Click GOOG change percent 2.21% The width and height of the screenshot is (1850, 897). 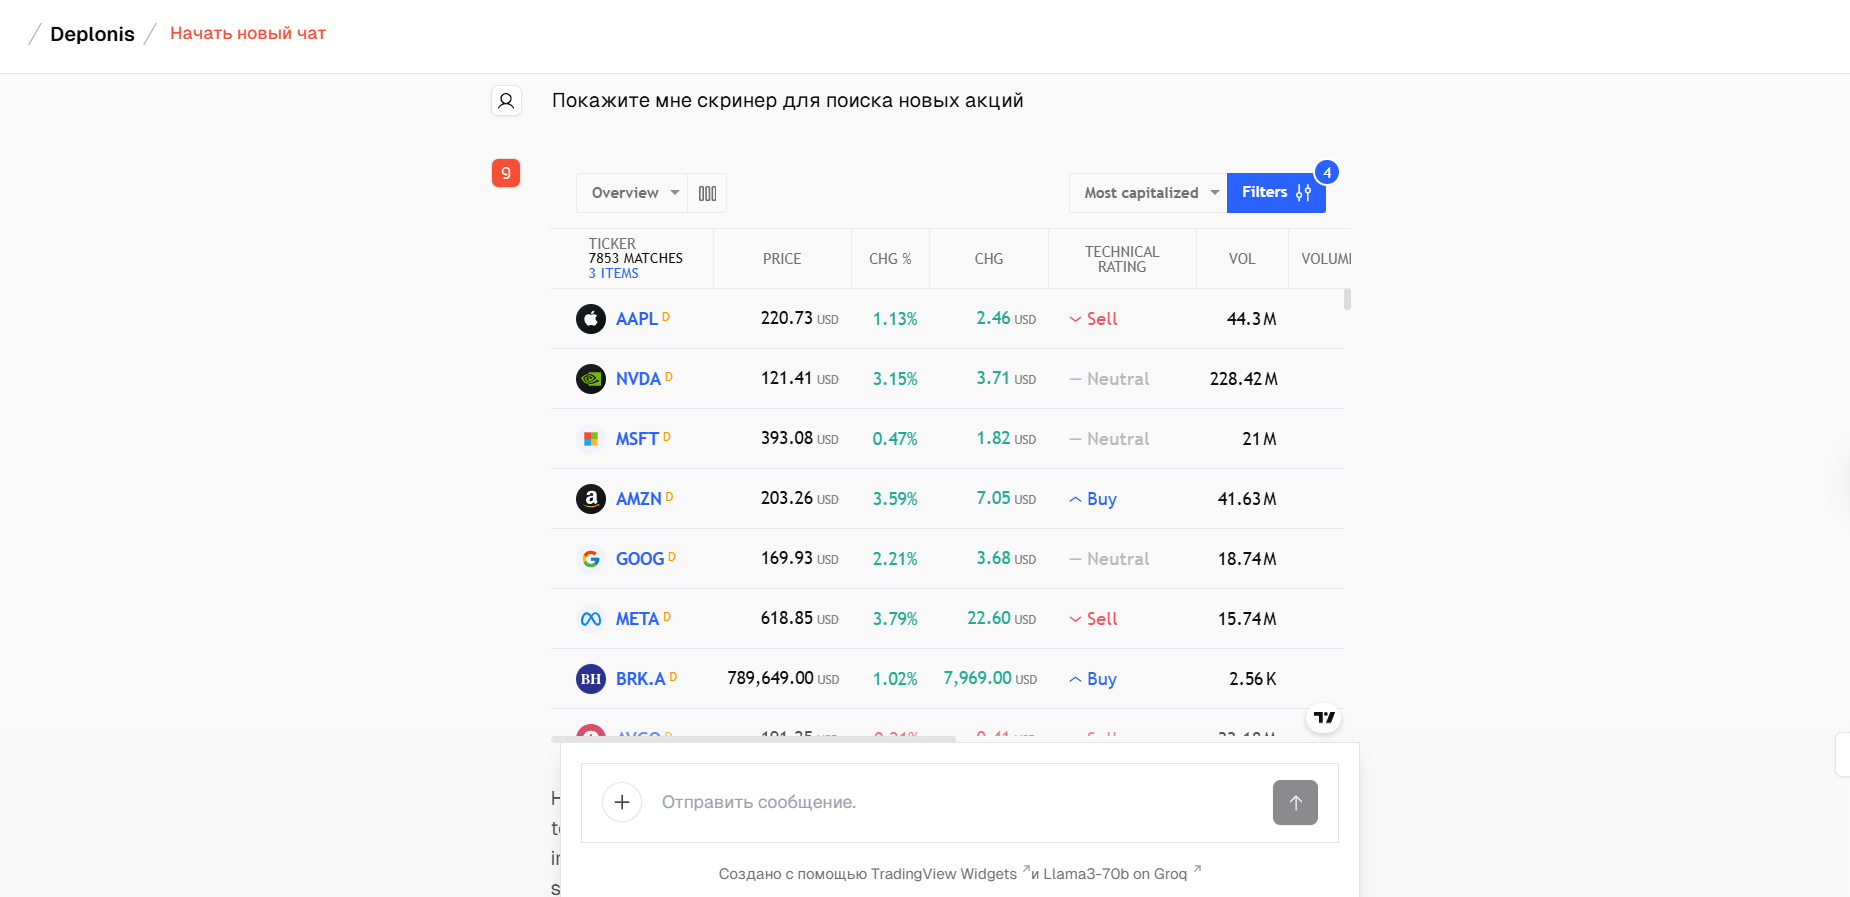click(895, 559)
